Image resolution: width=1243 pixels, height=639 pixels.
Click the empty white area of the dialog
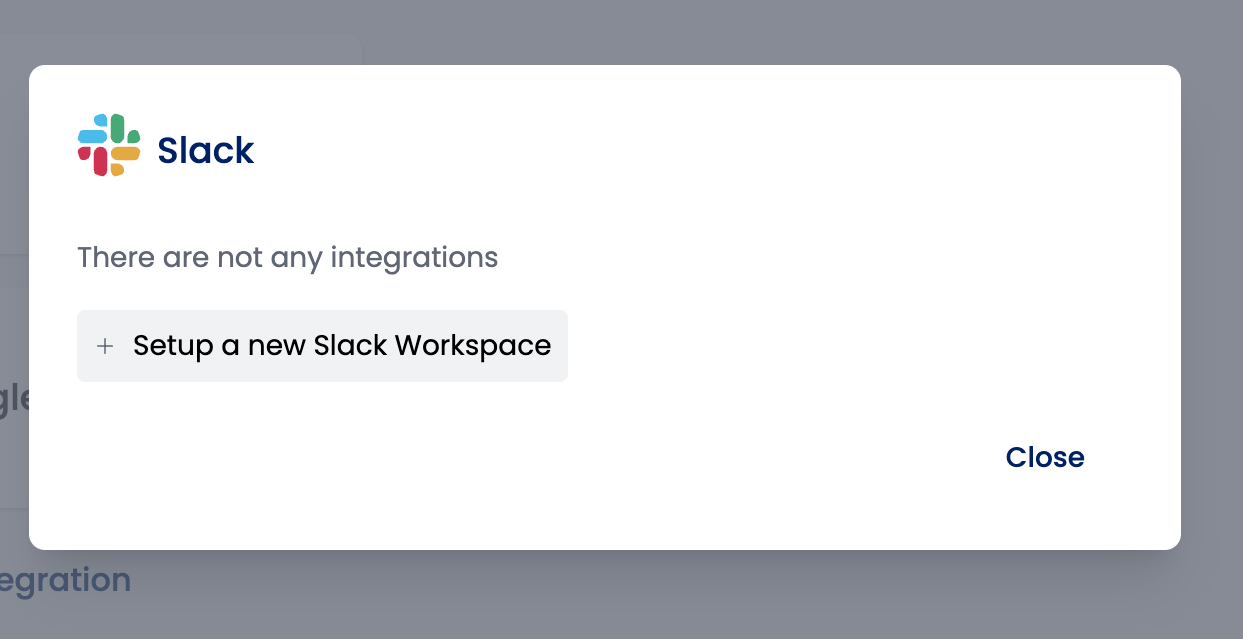800,250
